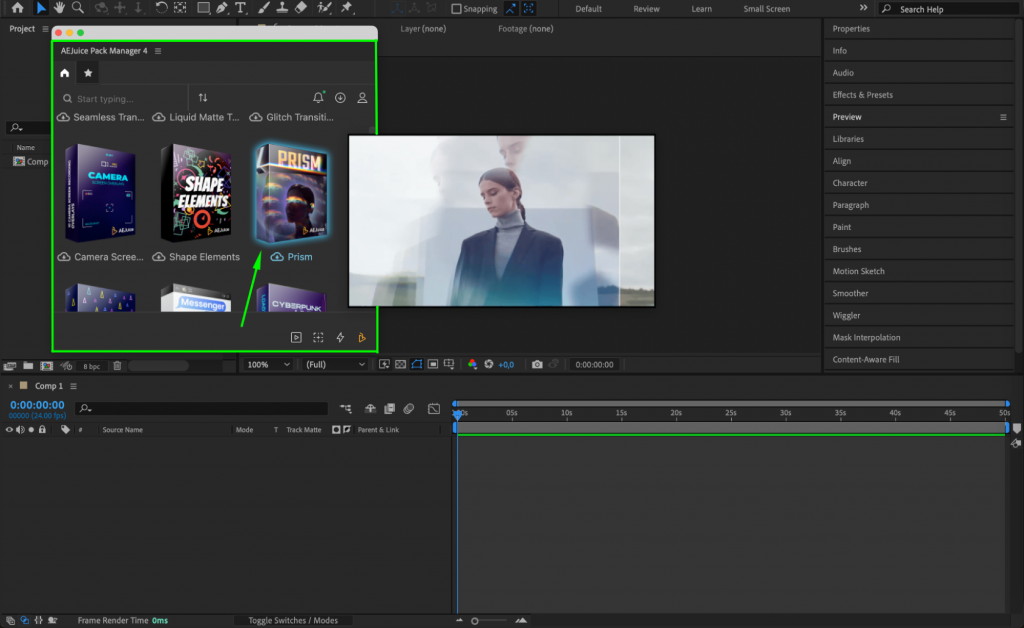This screenshot has height=628, width=1024.
Task: Open AEJuice account profile icon
Action: [362, 97]
